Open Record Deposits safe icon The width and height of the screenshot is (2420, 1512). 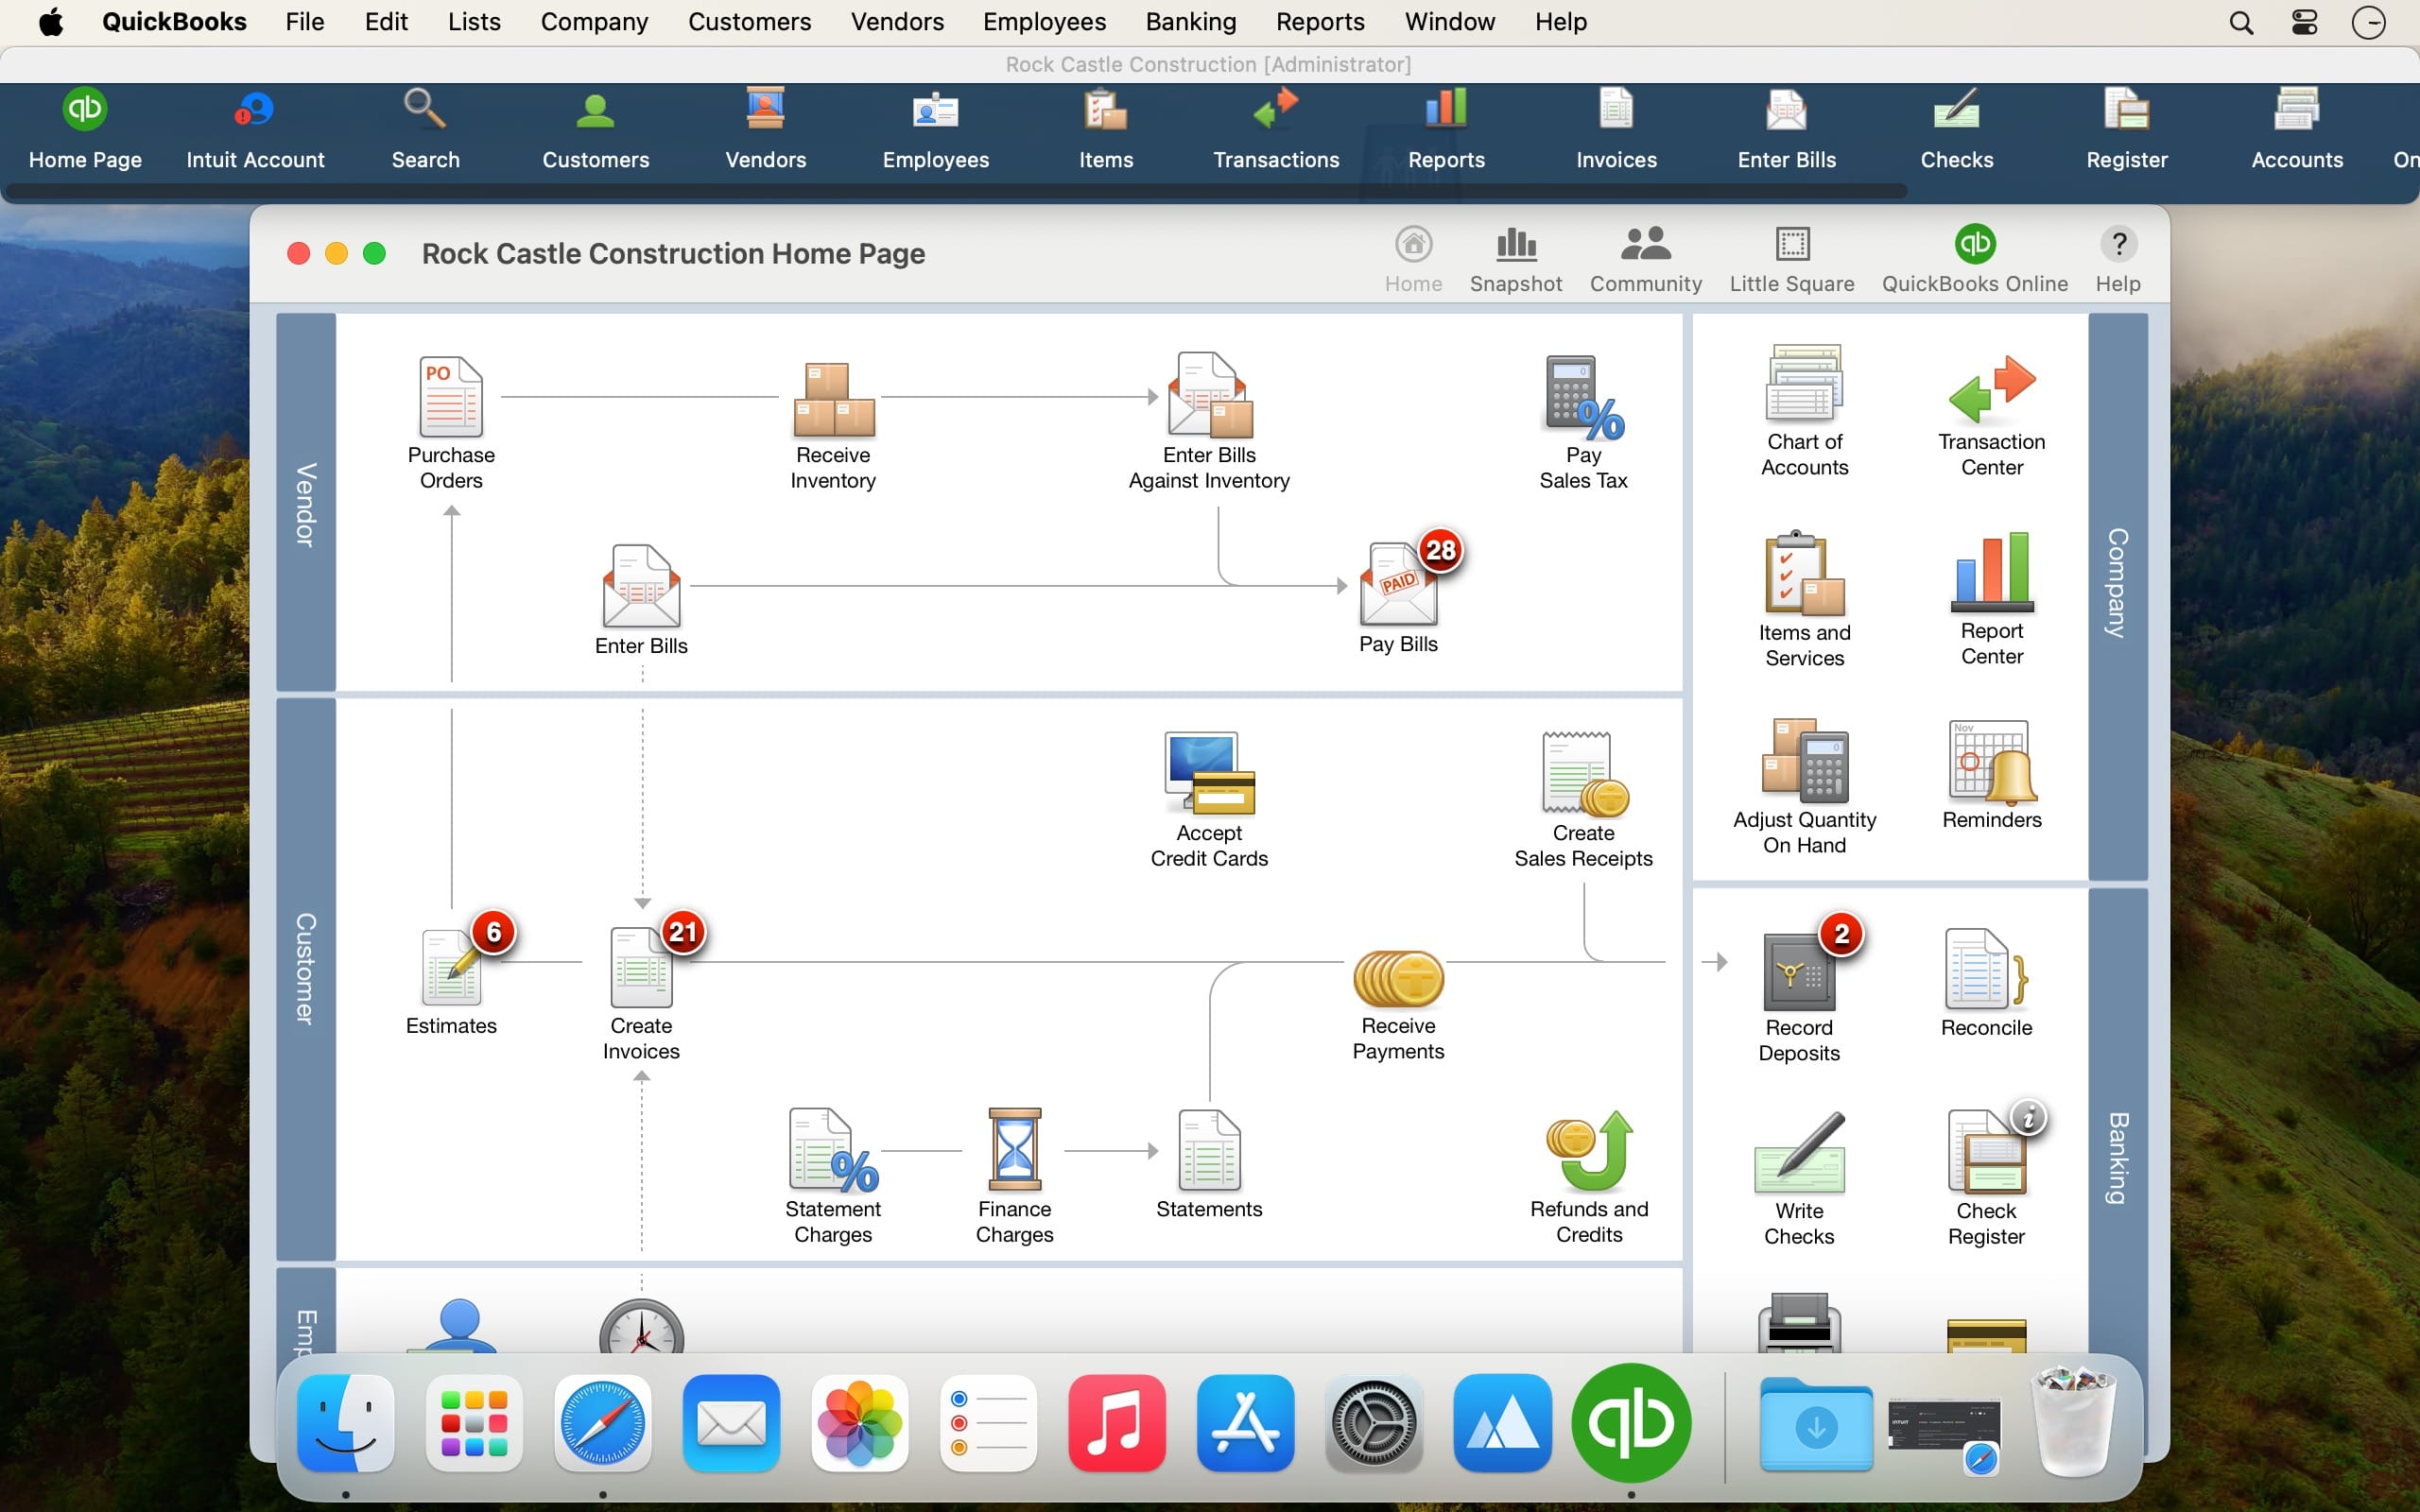tap(1799, 972)
